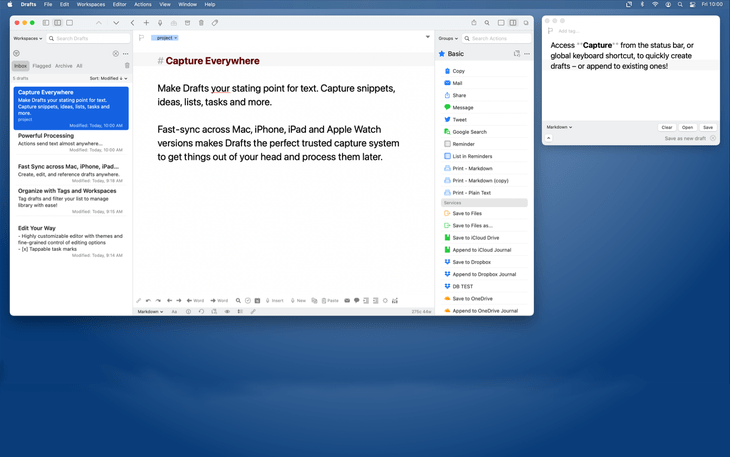Viewport: 730px width, 457px height.
Task: Click the manage actions icon beside Basic
Action: click(x=517, y=54)
